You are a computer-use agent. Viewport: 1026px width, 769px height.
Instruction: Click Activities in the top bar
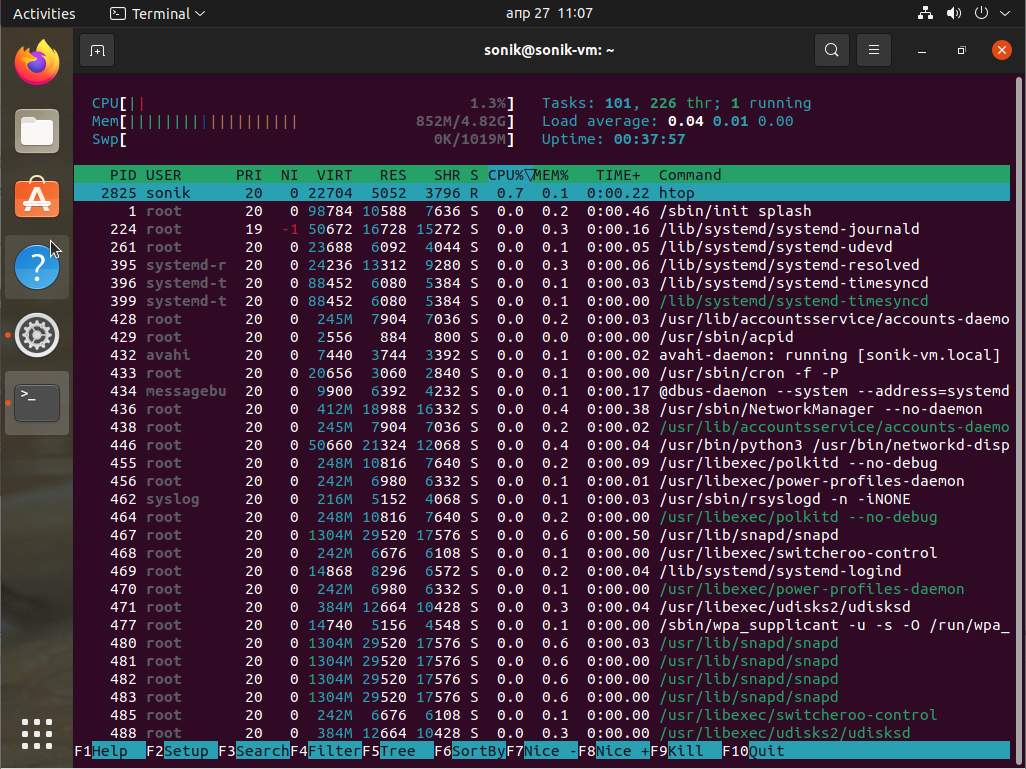pos(44,14)
